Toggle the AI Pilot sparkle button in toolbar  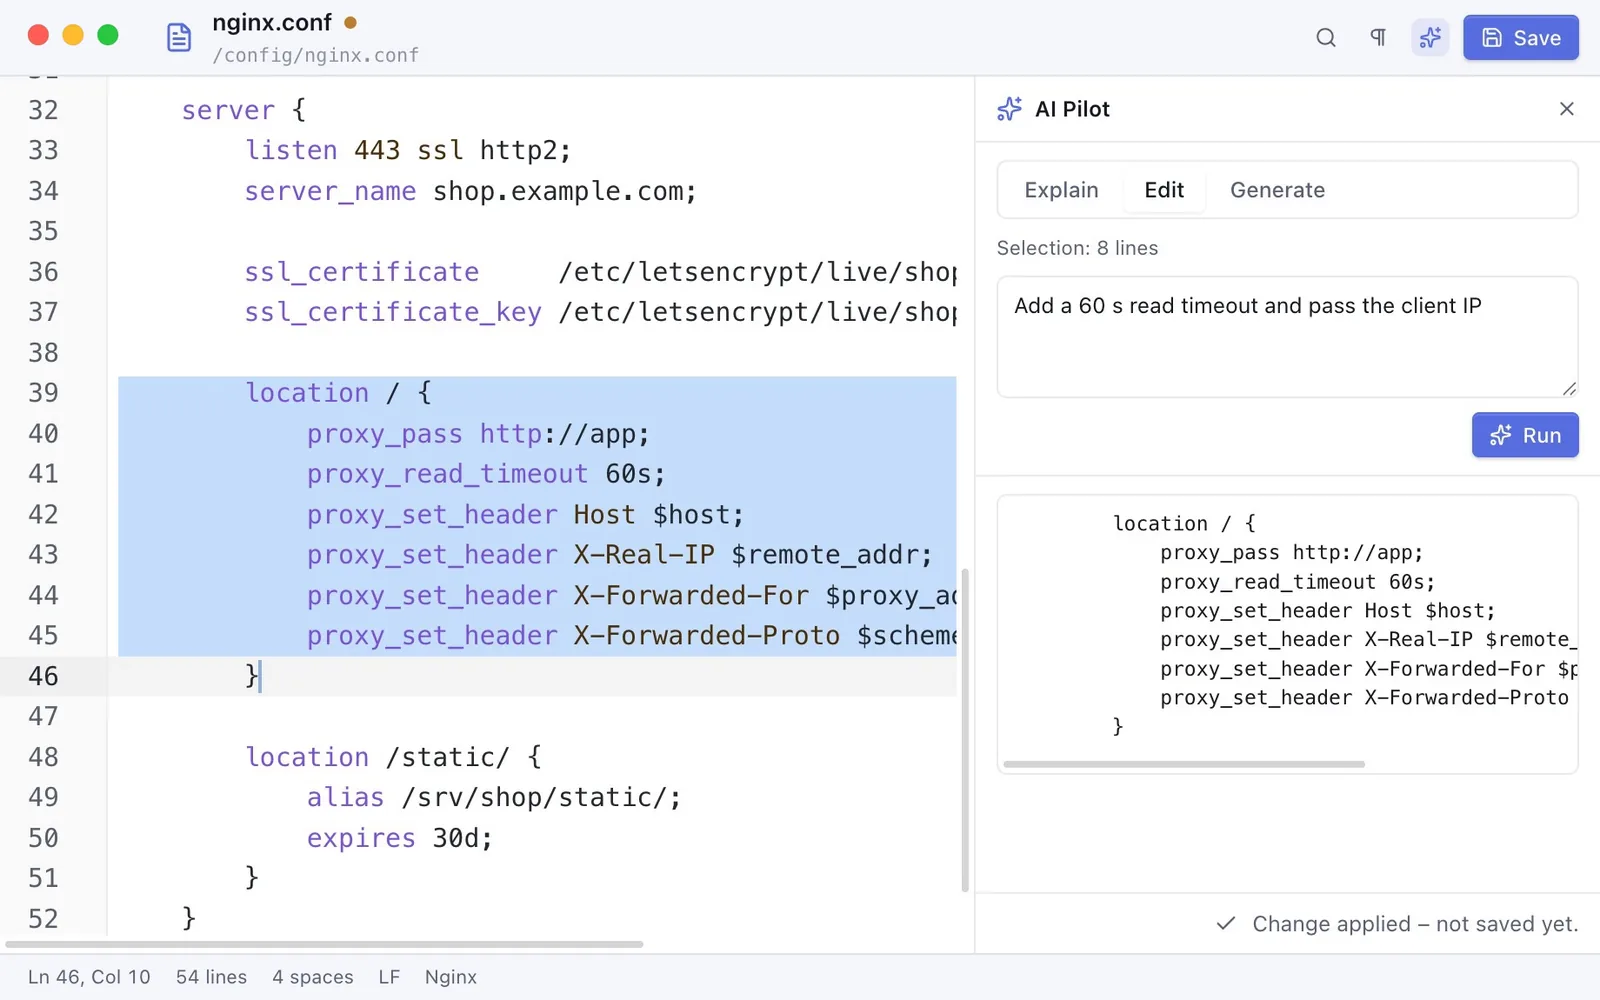(1430, 38)
